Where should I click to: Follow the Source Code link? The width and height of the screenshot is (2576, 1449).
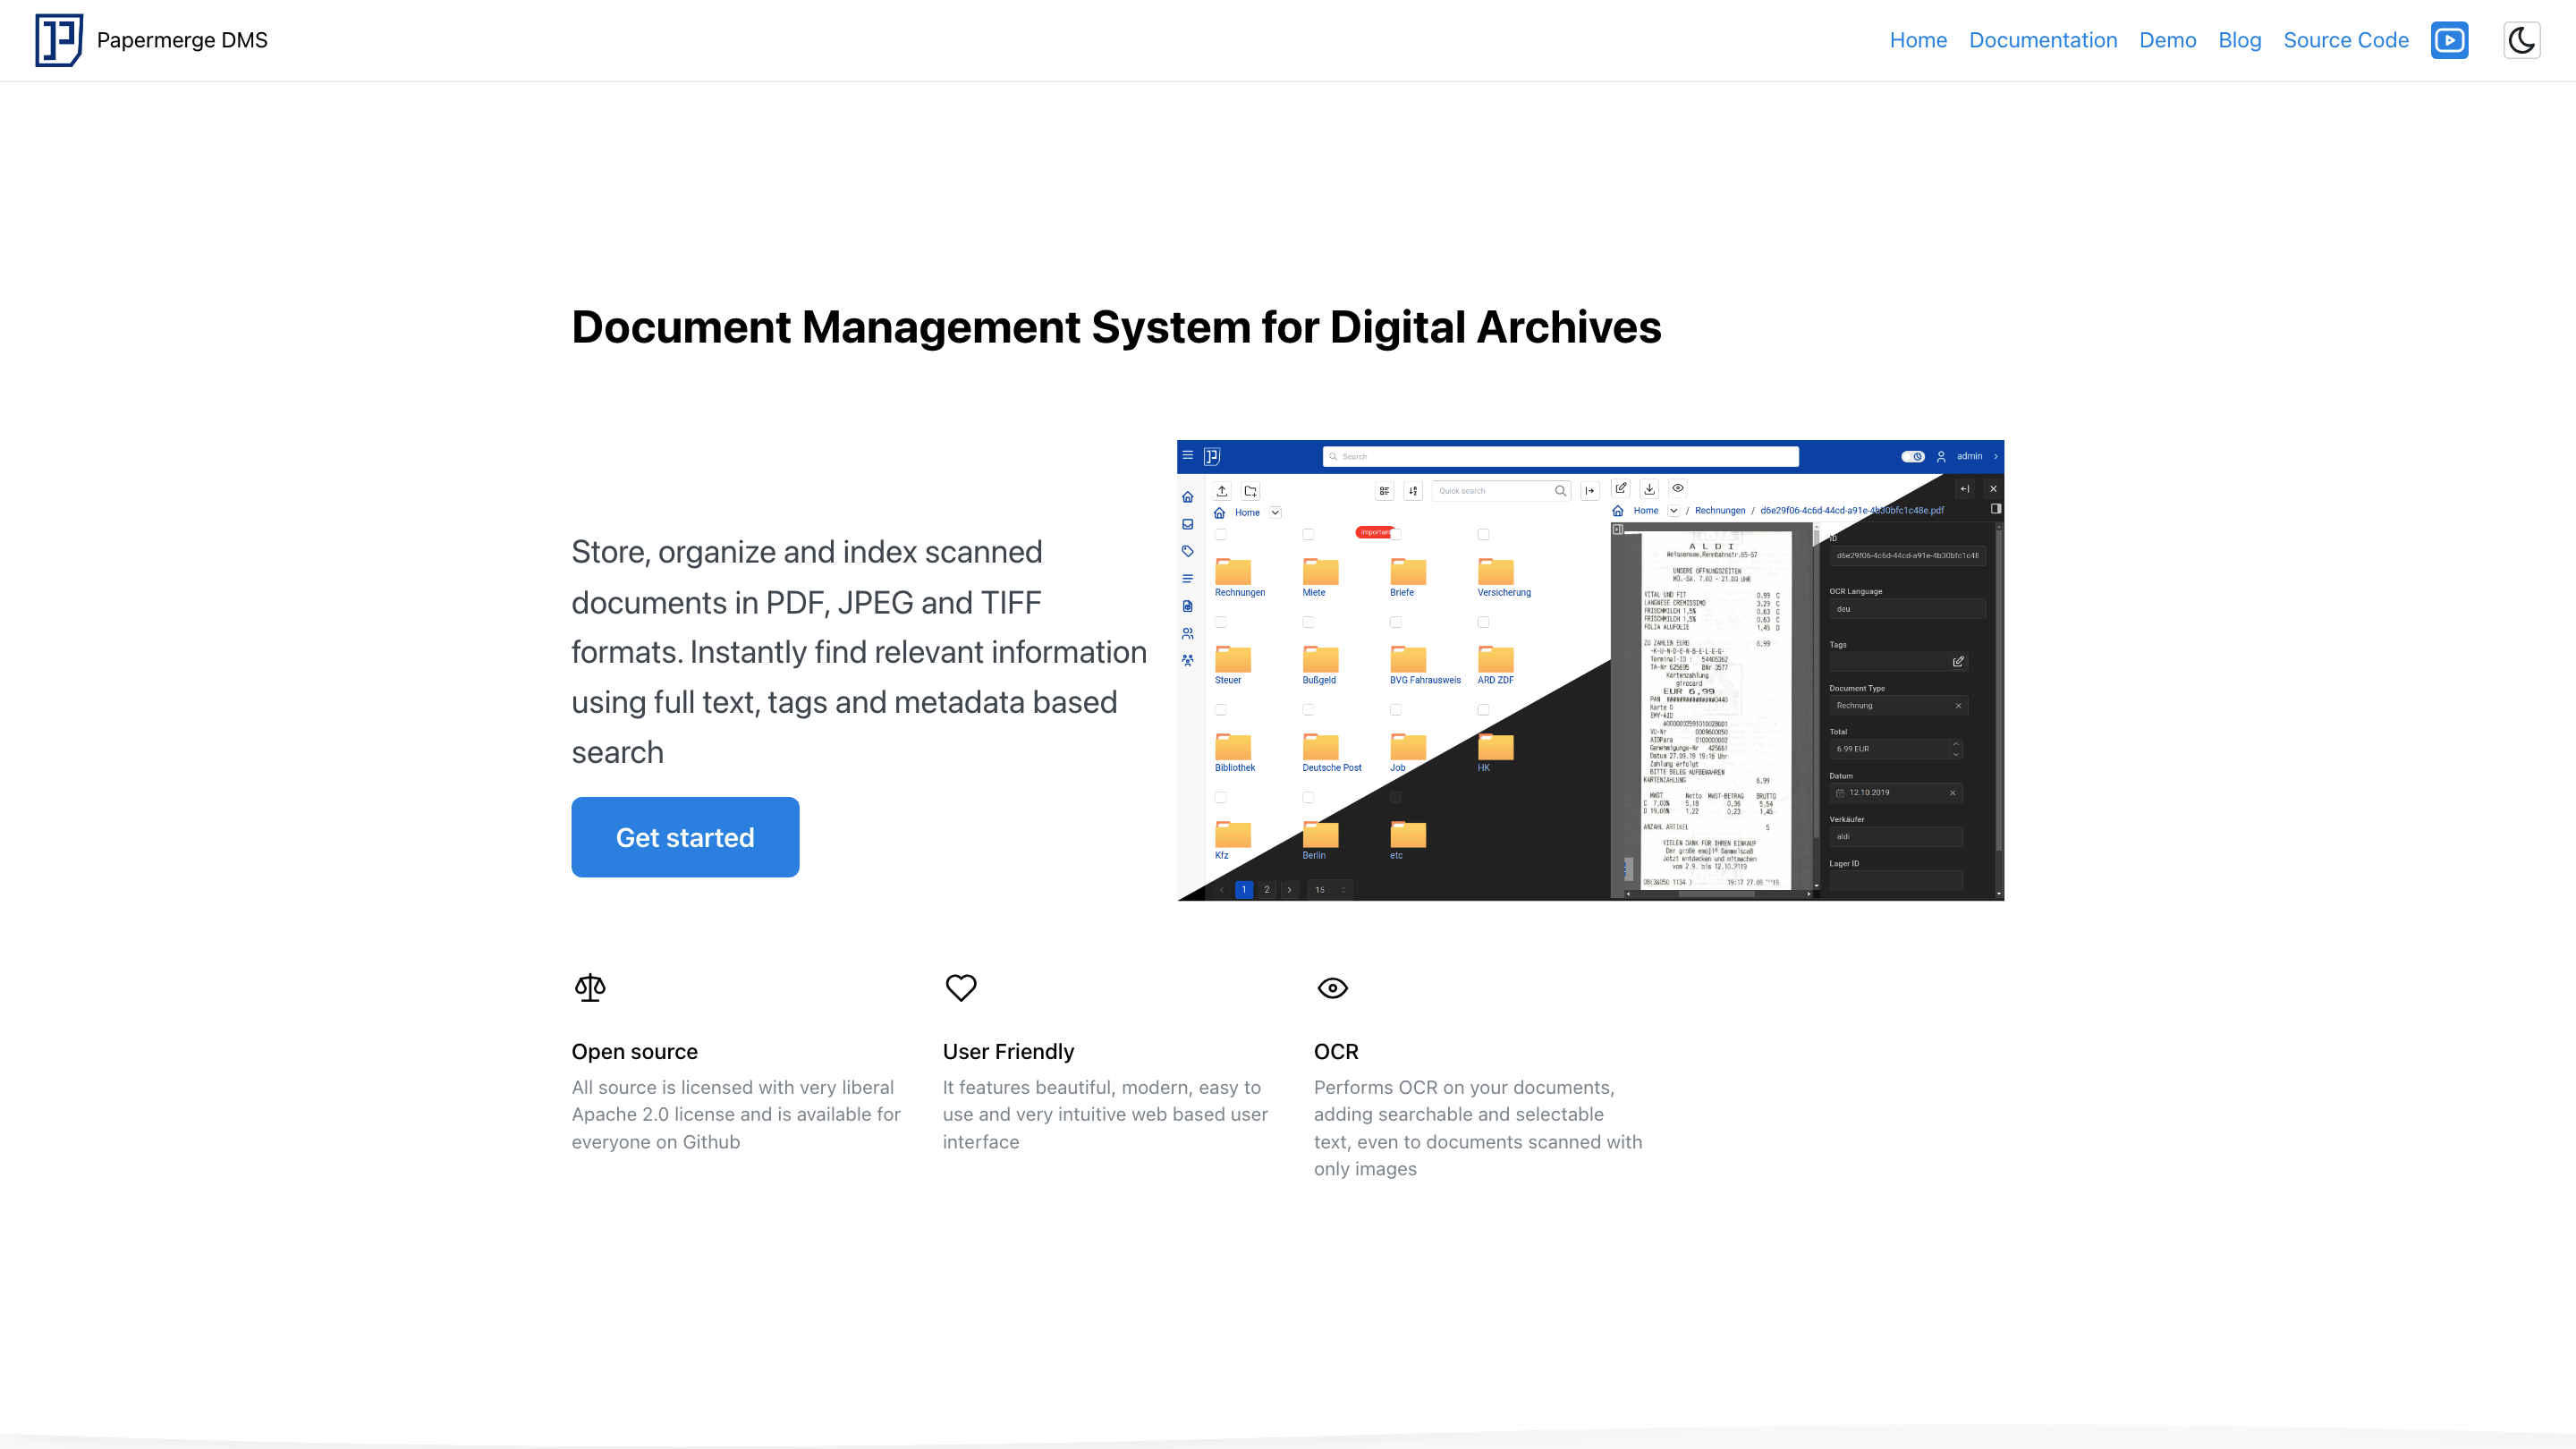(x=2345, y=40)
